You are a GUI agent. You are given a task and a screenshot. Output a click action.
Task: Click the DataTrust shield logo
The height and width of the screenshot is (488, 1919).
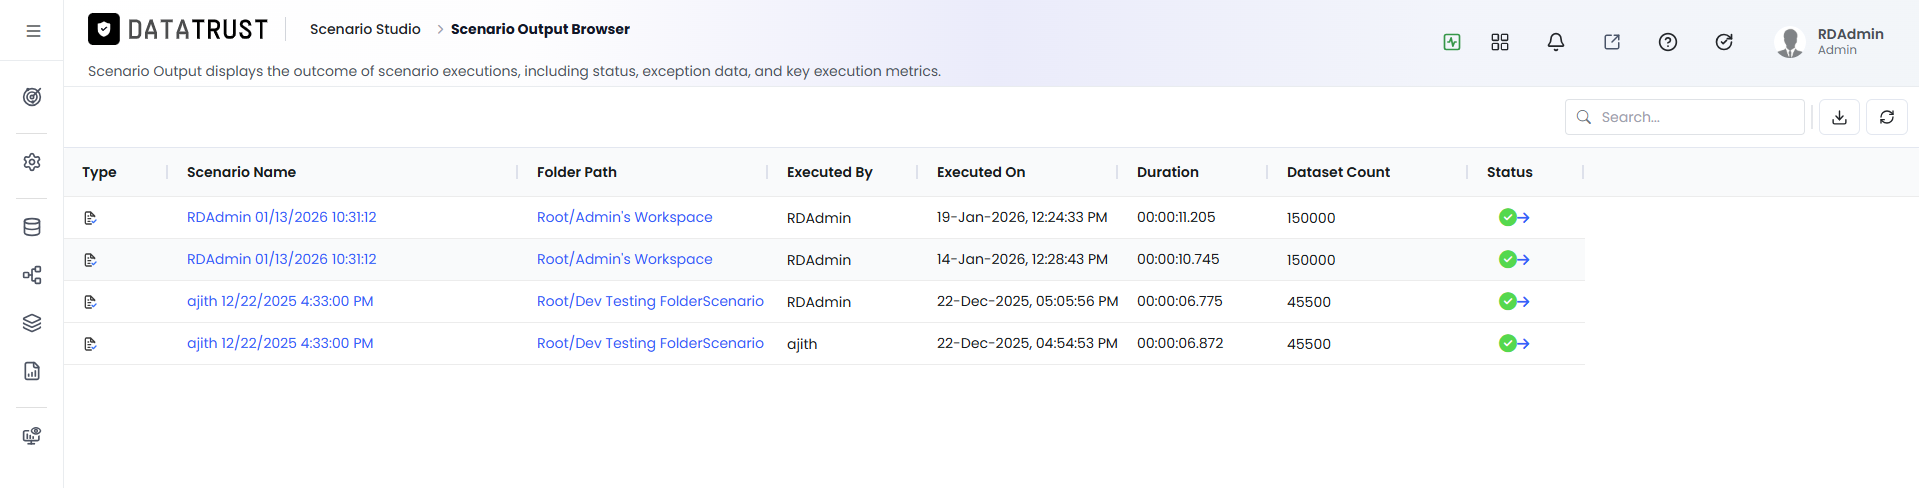point(104,29)
